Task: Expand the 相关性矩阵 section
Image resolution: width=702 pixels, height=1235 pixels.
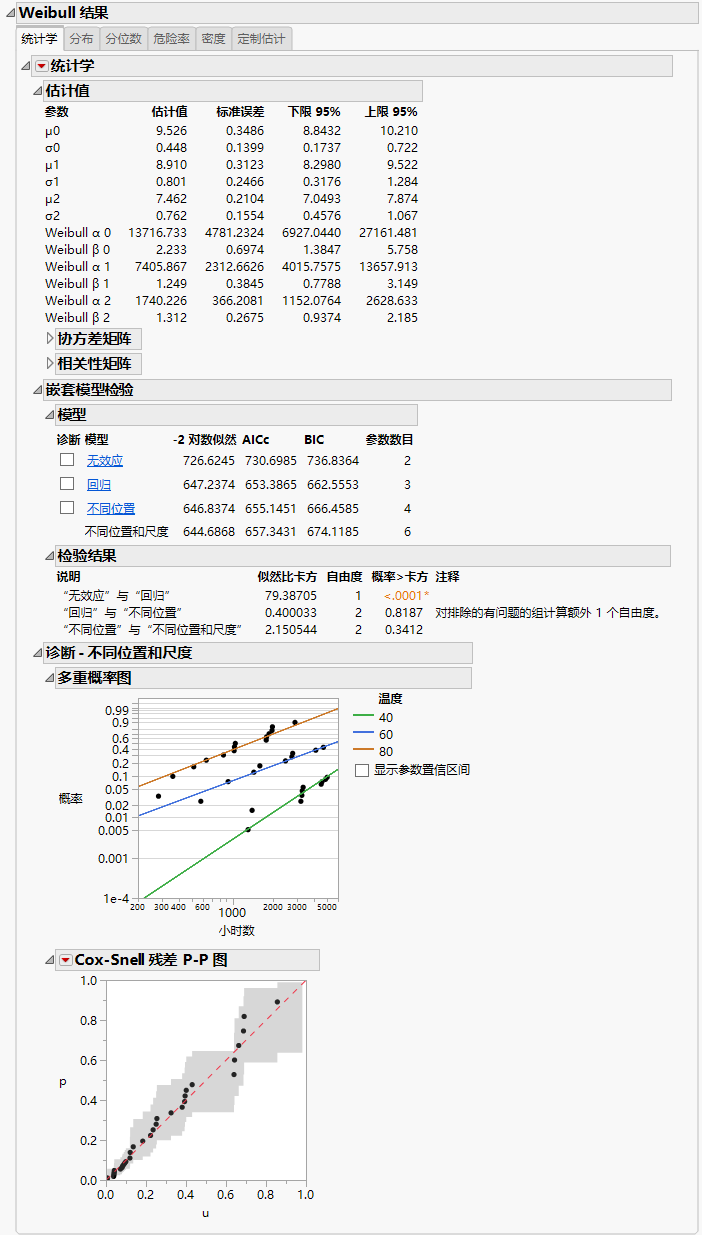Action: click(51, 363)
